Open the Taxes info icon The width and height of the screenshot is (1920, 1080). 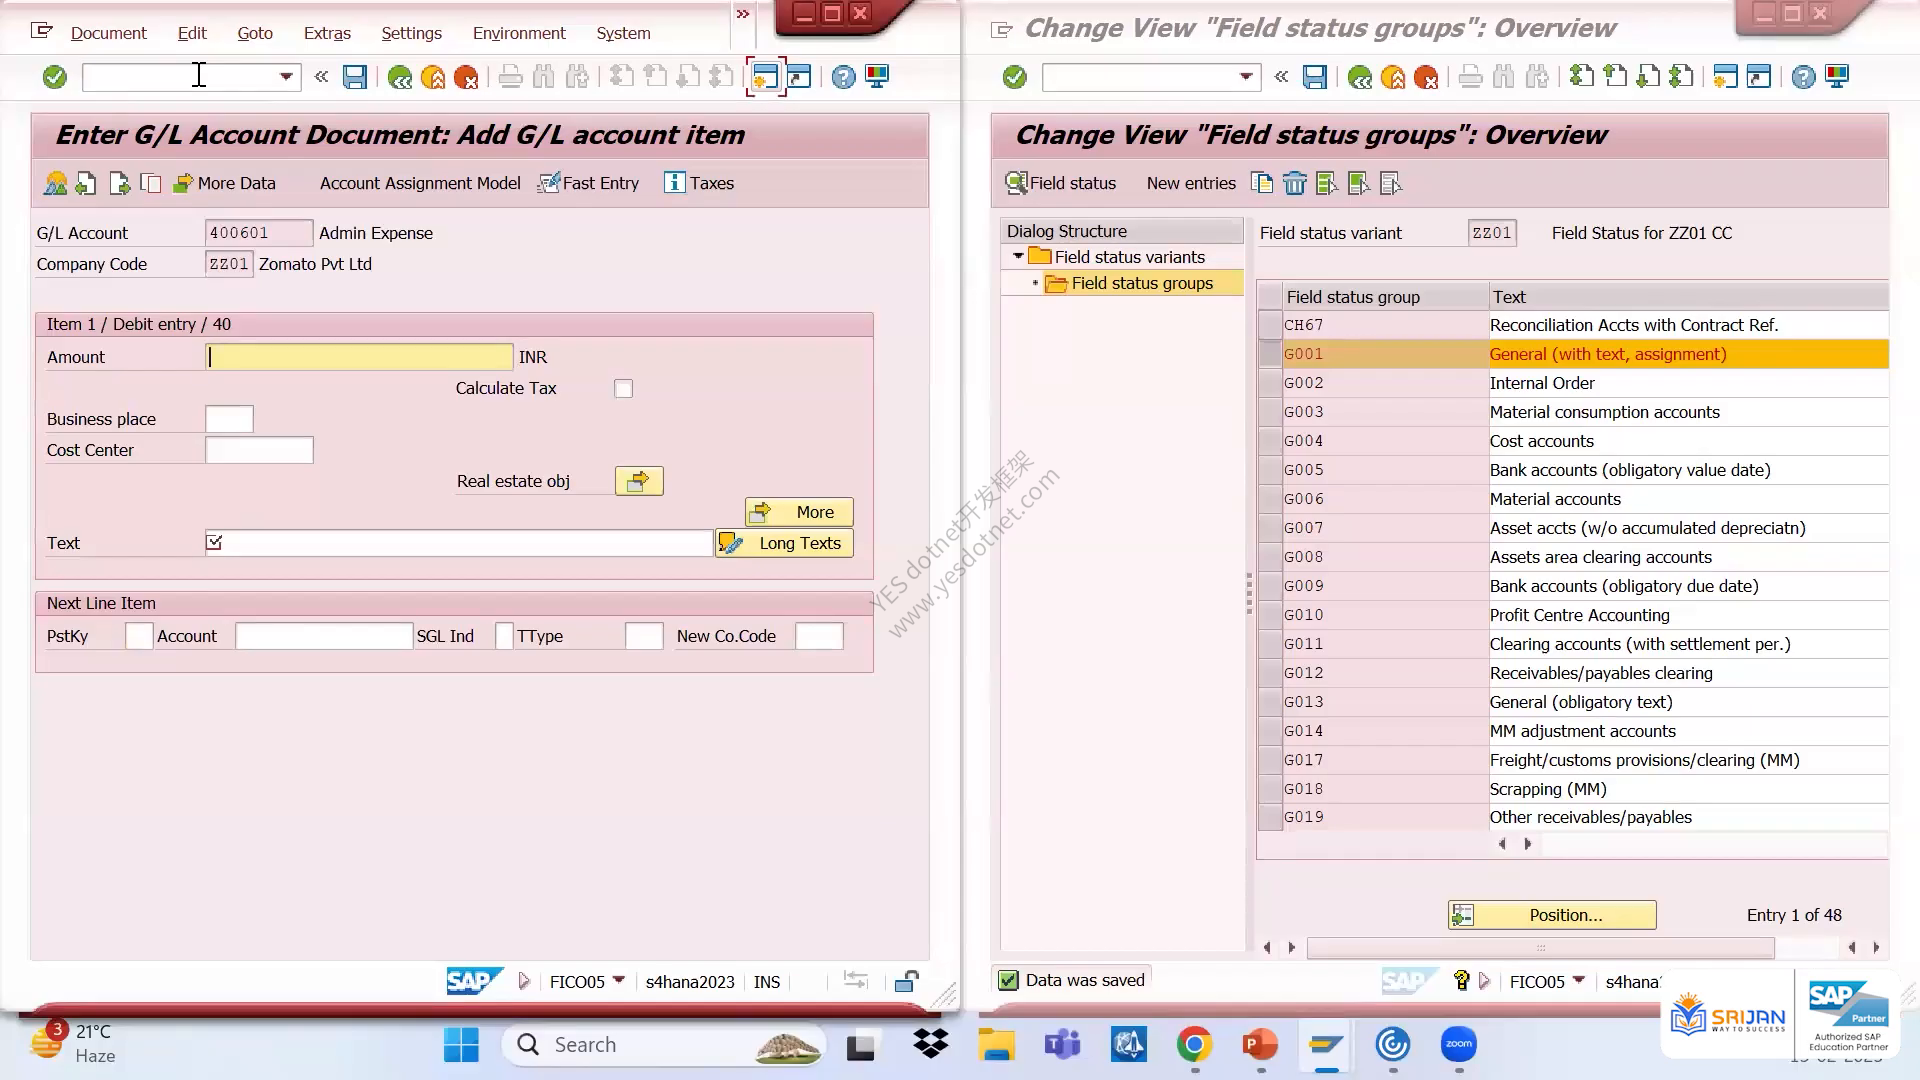click(x=674, y=183)
